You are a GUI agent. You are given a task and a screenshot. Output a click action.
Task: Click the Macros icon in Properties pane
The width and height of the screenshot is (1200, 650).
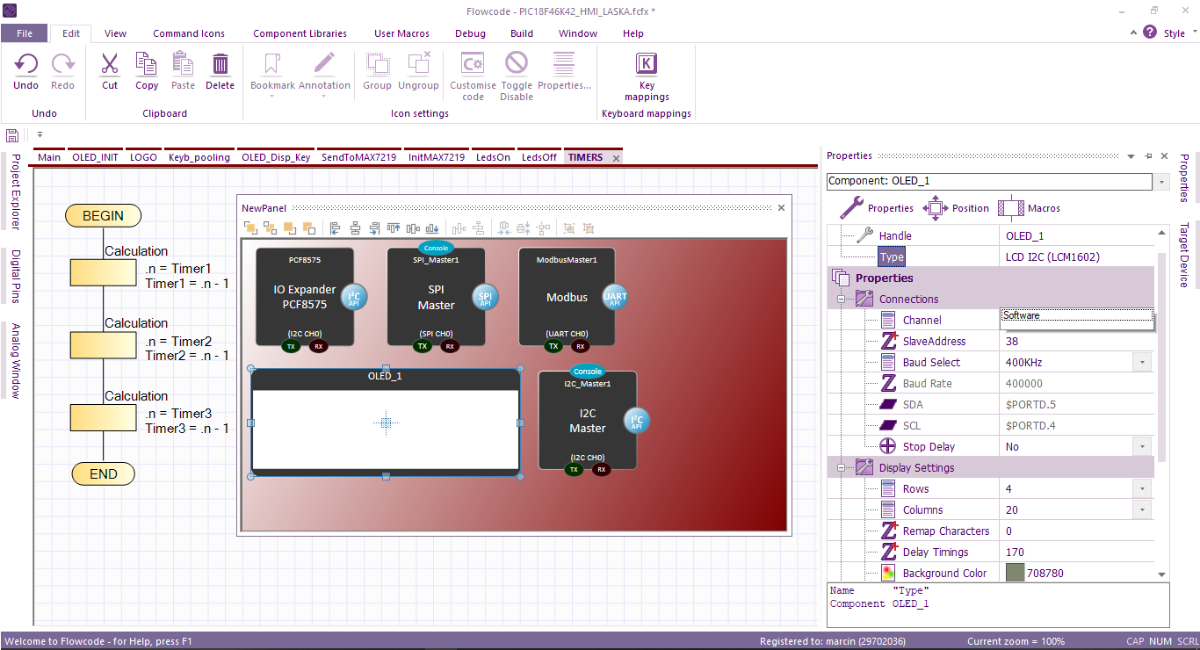(1012, 208)
